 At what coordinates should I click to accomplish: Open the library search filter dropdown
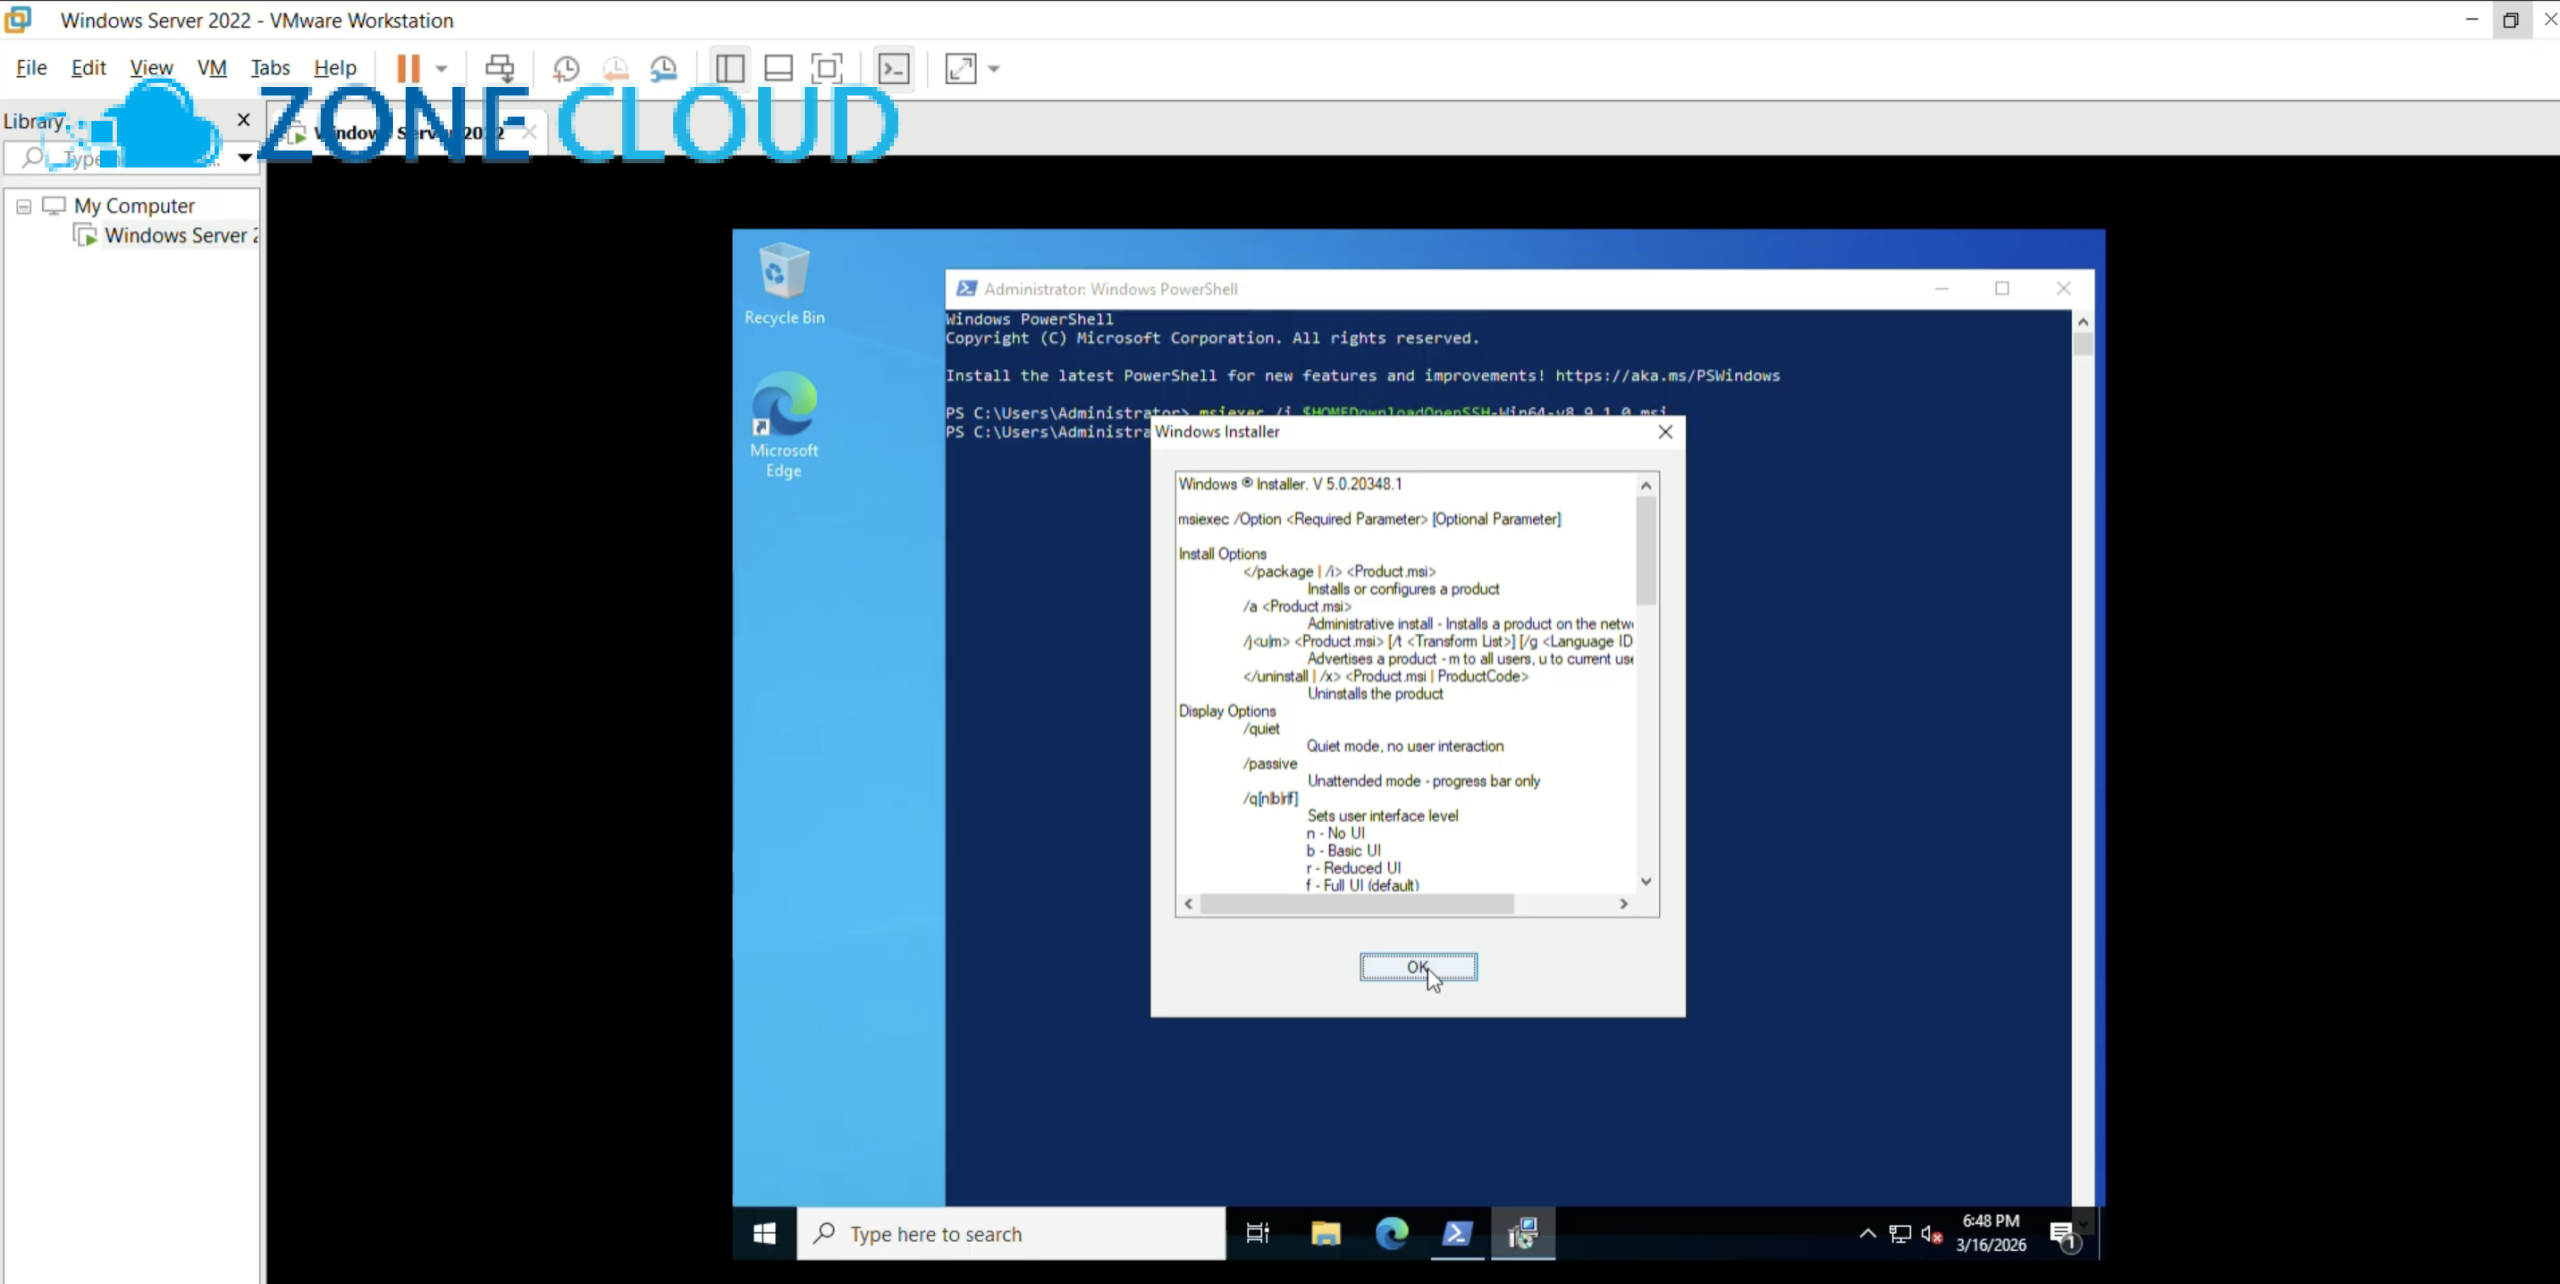pyautogui.click(x=244, y=157)
